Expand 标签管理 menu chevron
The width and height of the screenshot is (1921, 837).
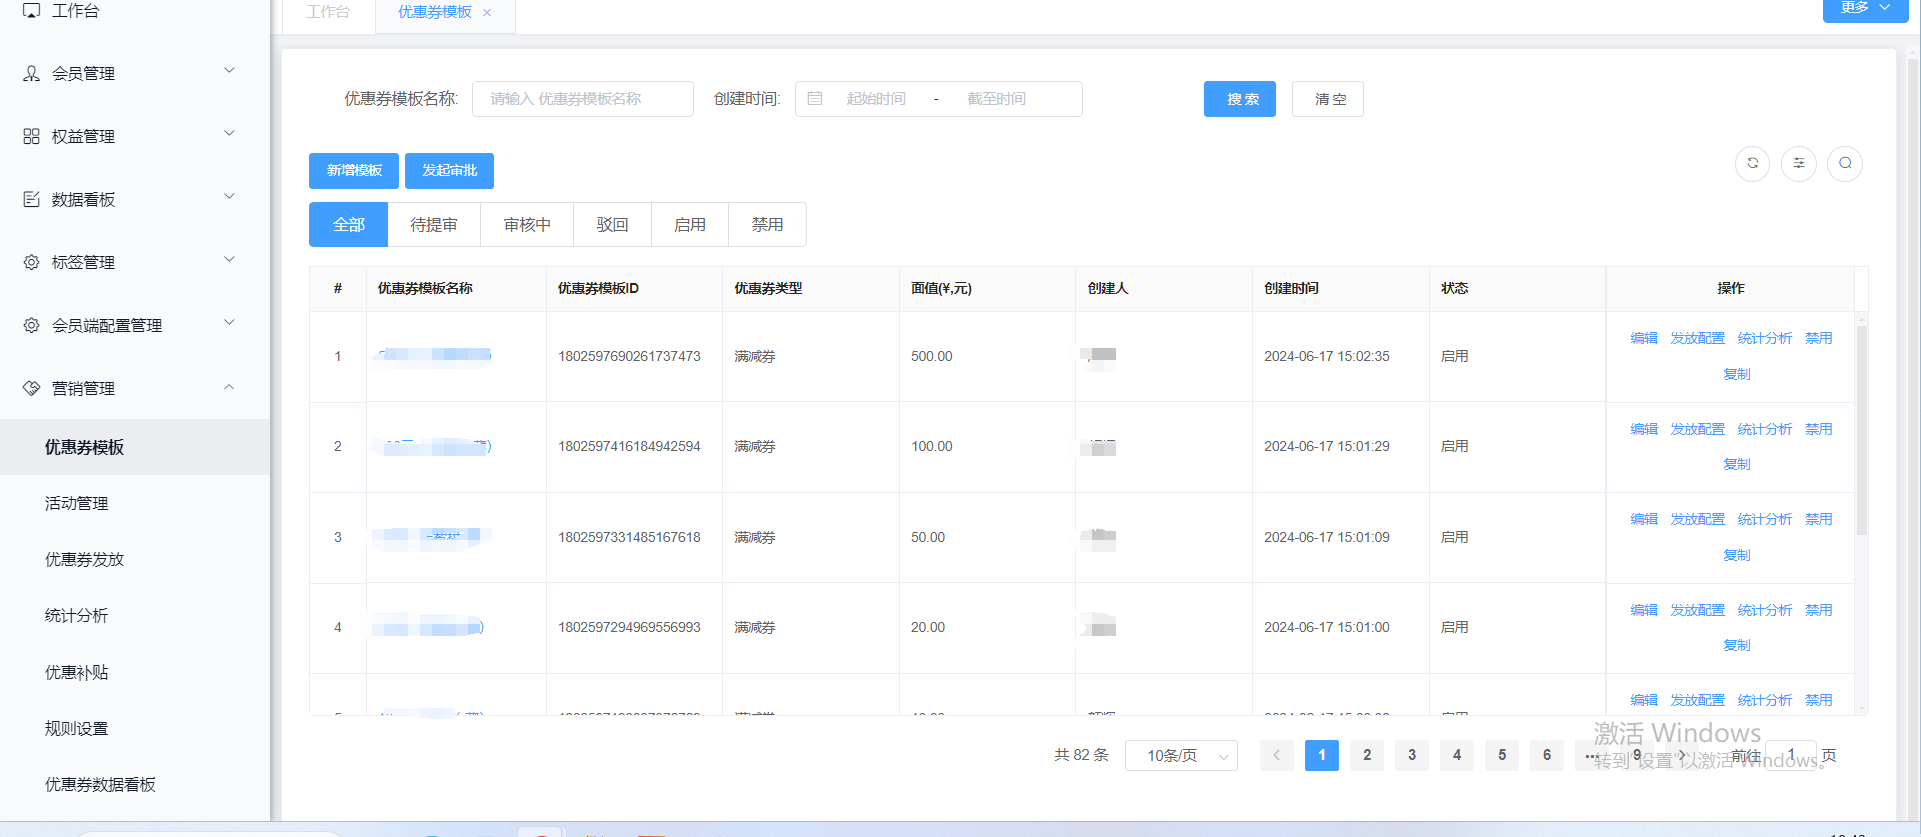point(229,259)
